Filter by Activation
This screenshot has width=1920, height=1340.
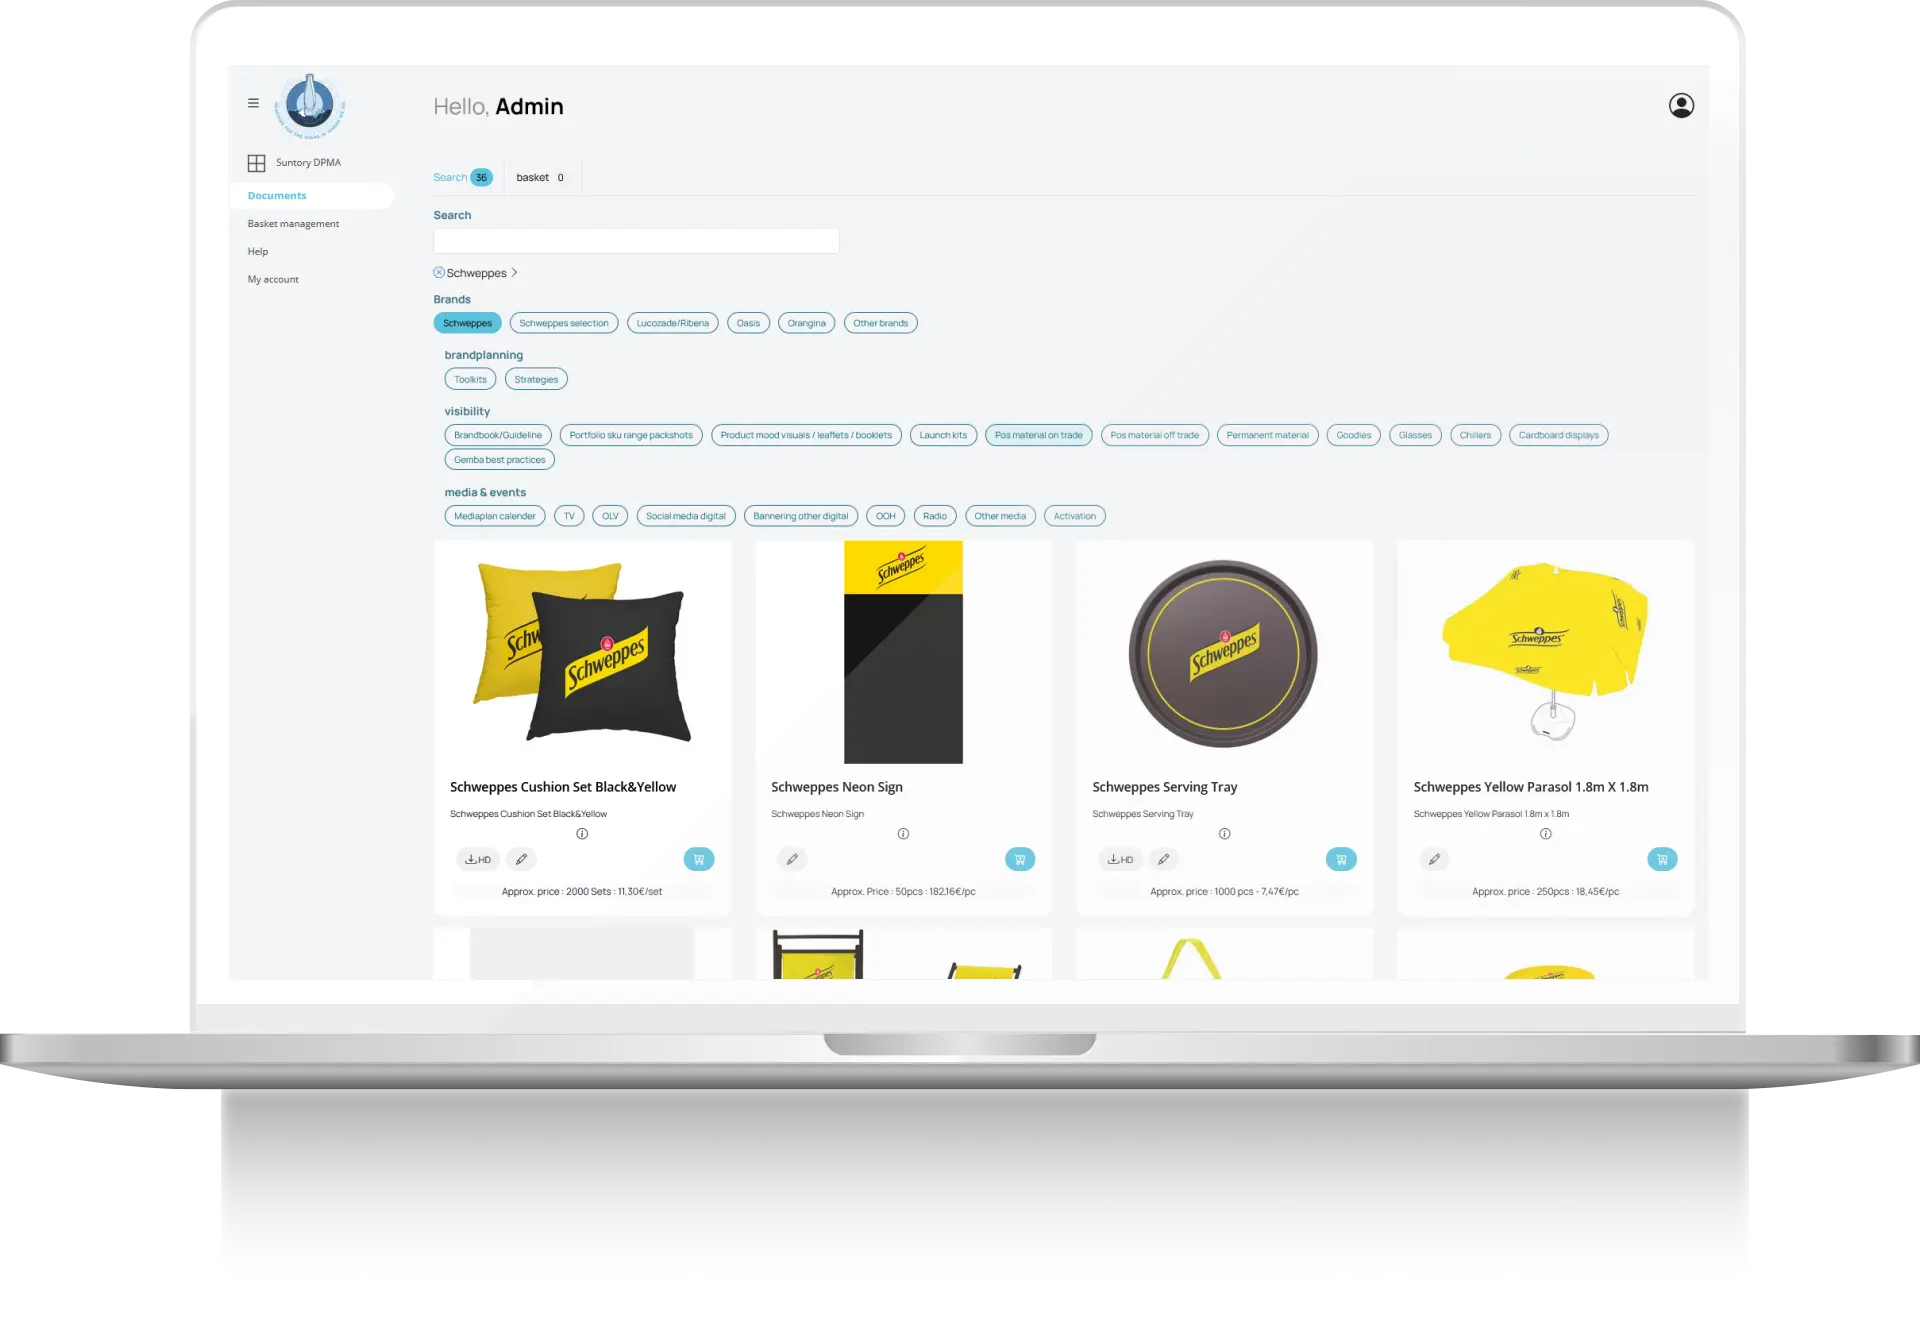pyautogui.click(x=1074, y=516)
